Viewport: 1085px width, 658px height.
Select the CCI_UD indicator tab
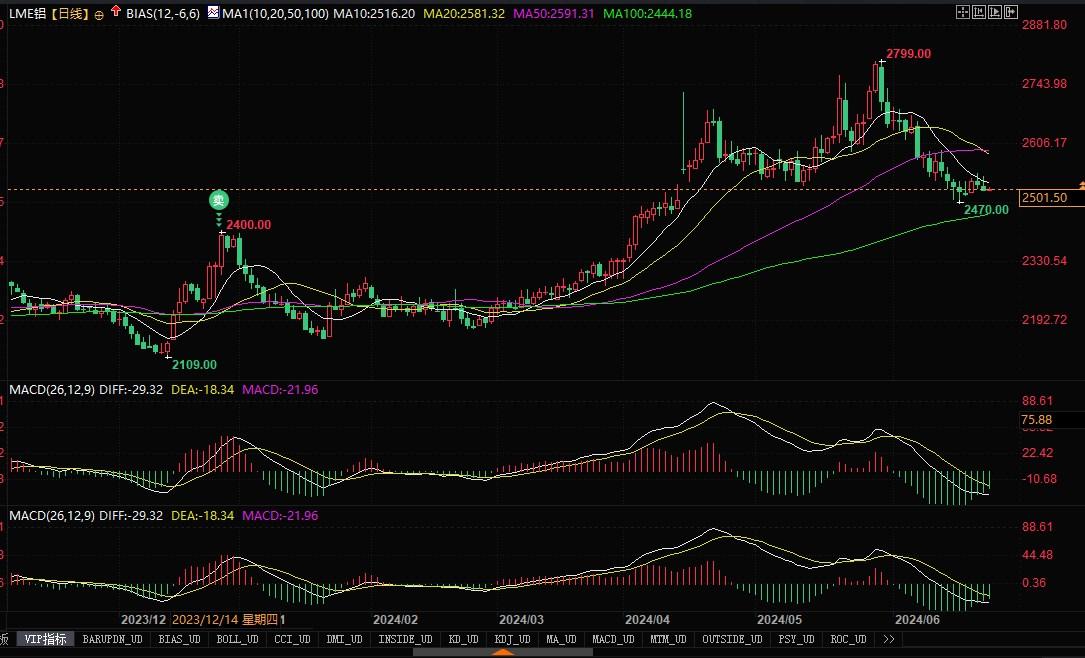pyautogui.click(x=292, y=639)
